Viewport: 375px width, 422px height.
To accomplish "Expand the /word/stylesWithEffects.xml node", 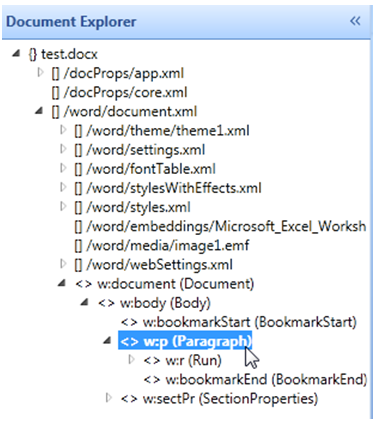I will click(63, 188).
